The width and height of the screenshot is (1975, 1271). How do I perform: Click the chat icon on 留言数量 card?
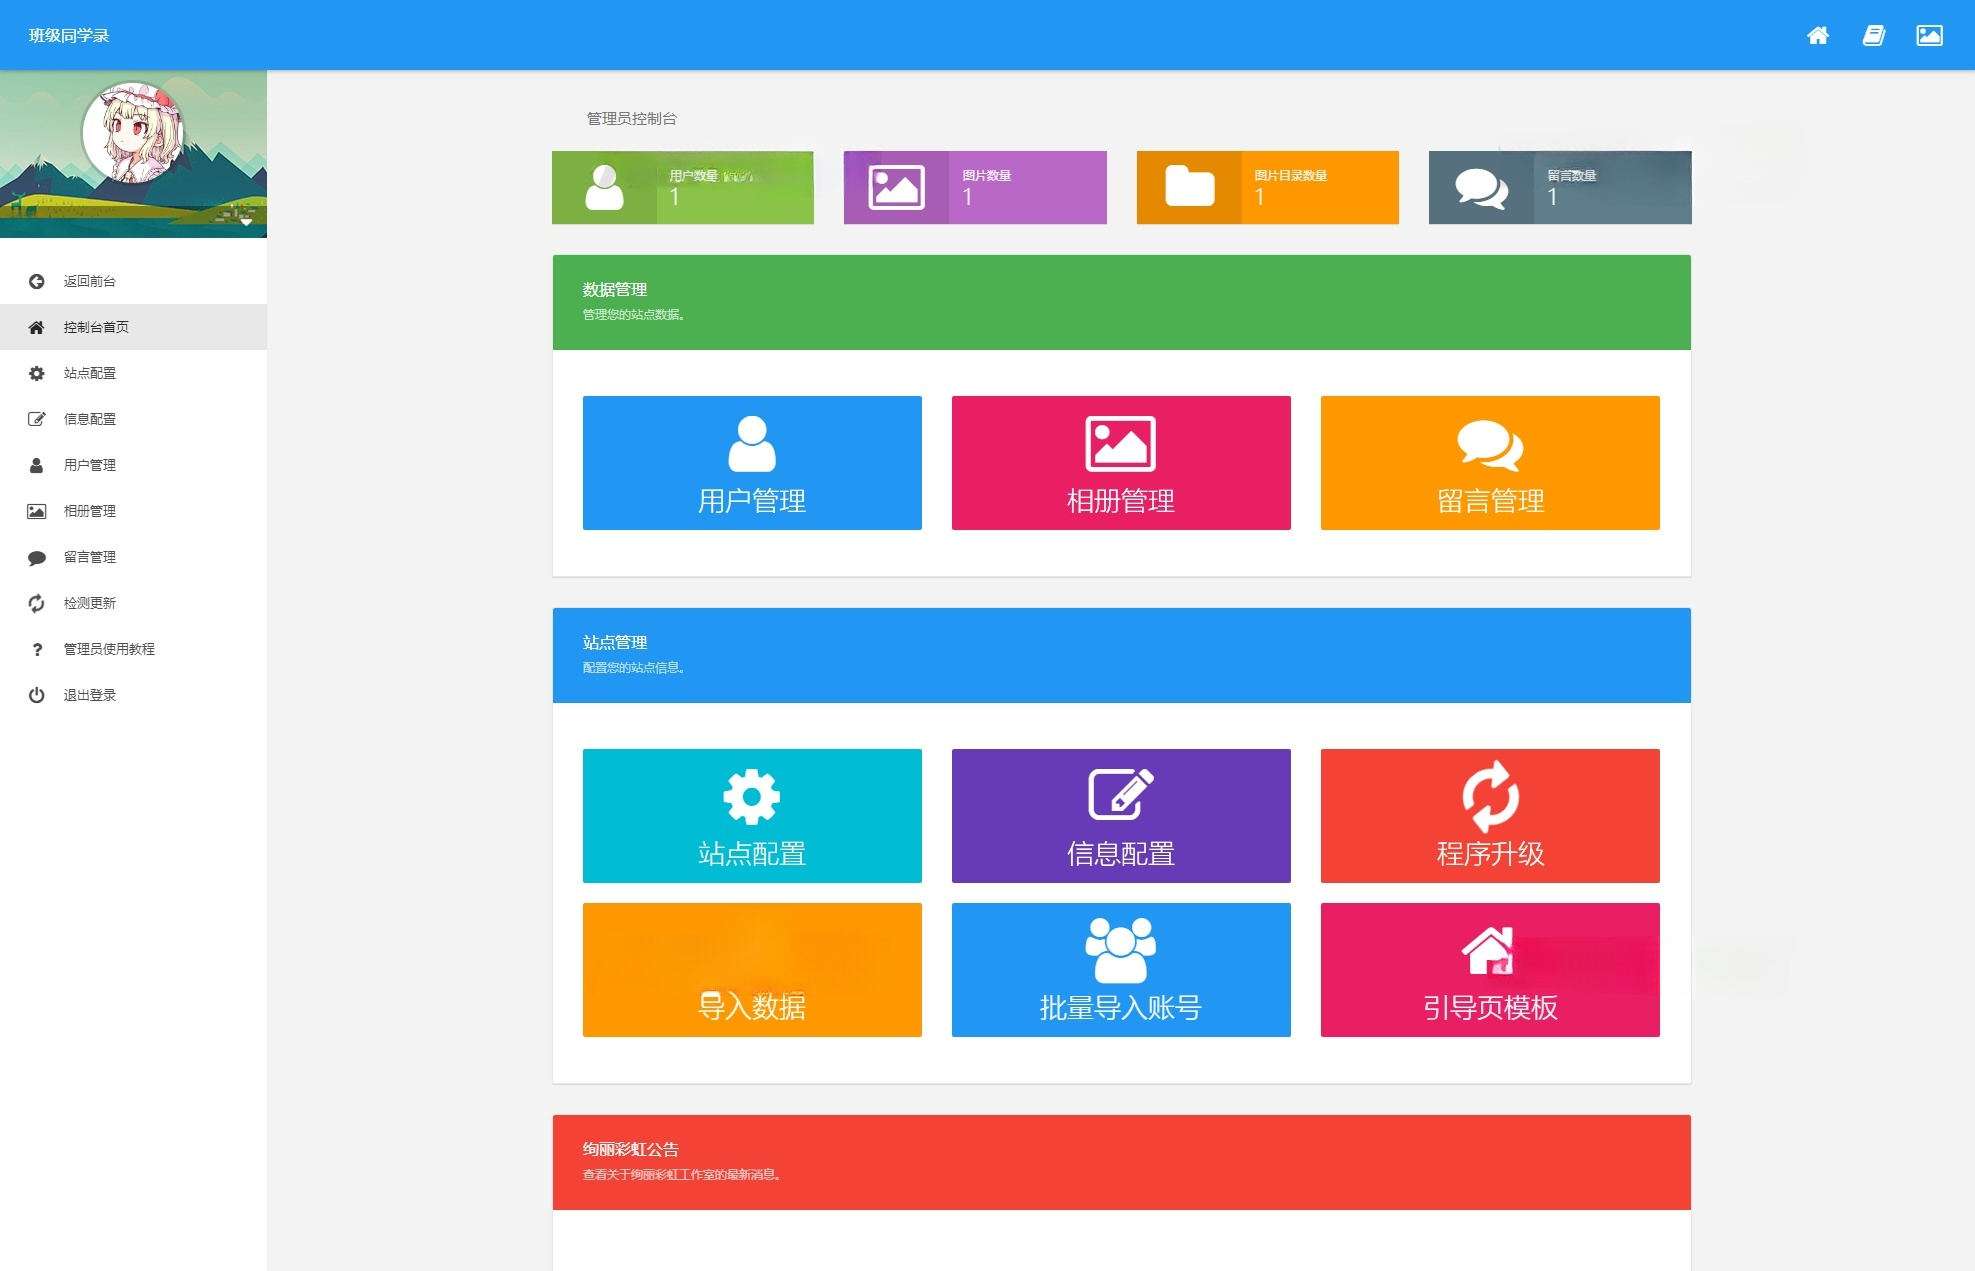tap(1481, 188)
